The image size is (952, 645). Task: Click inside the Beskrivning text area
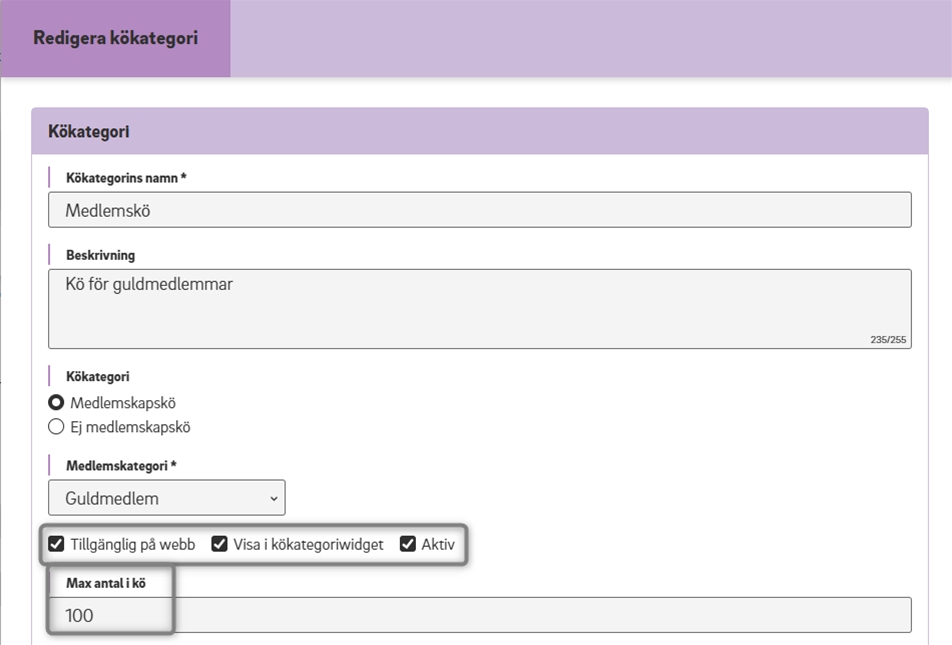pyautogui.click(x=479, y=308)
